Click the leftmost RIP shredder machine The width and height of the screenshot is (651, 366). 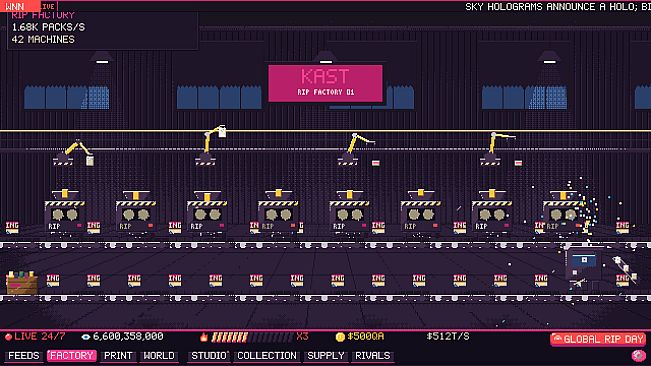pos(65,213)
